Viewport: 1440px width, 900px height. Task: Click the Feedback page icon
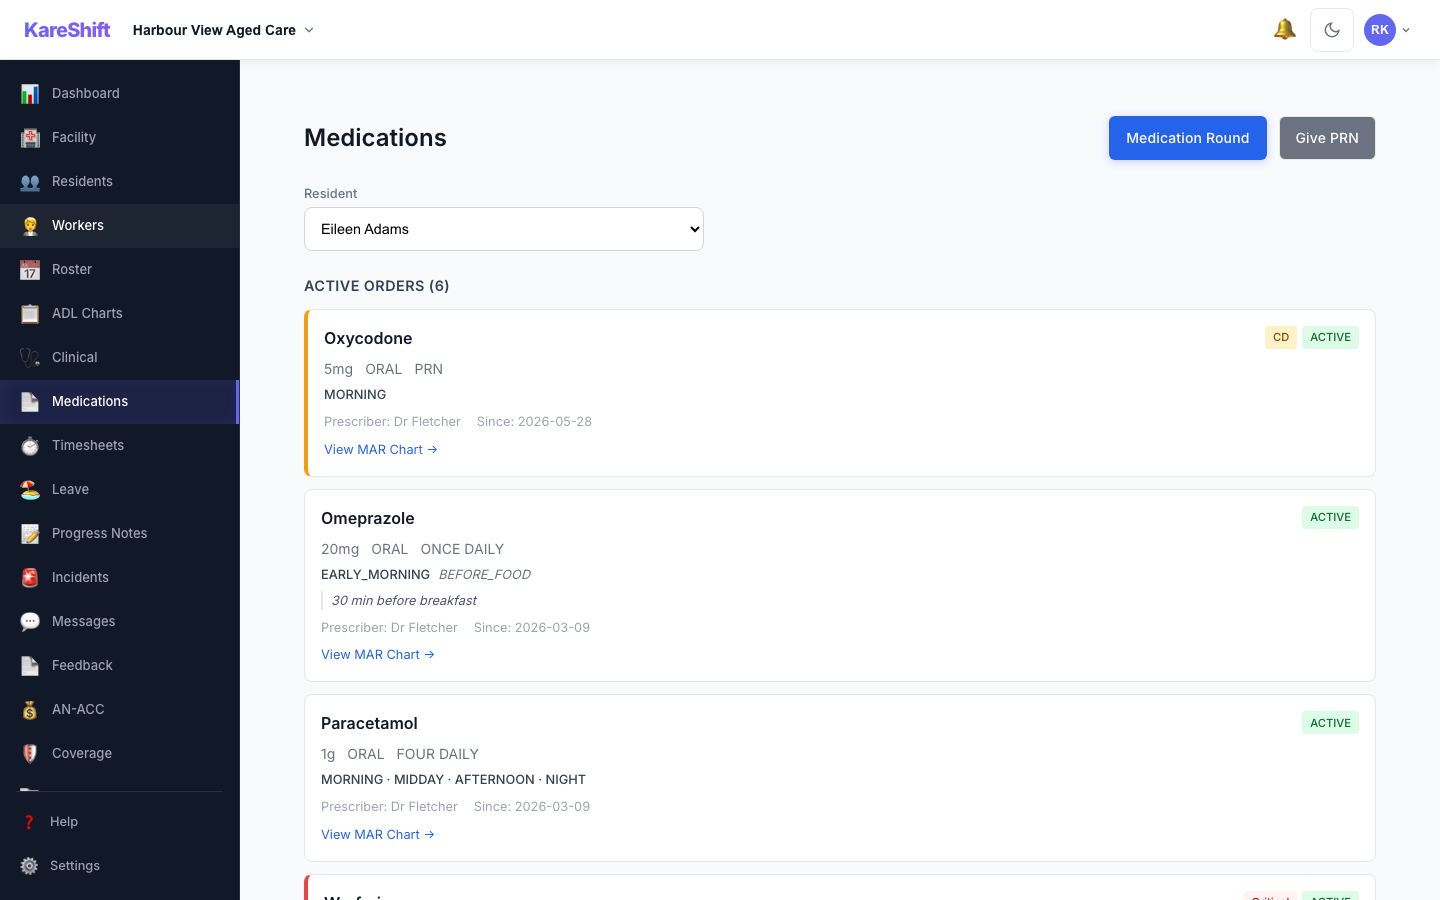(30, 665)
